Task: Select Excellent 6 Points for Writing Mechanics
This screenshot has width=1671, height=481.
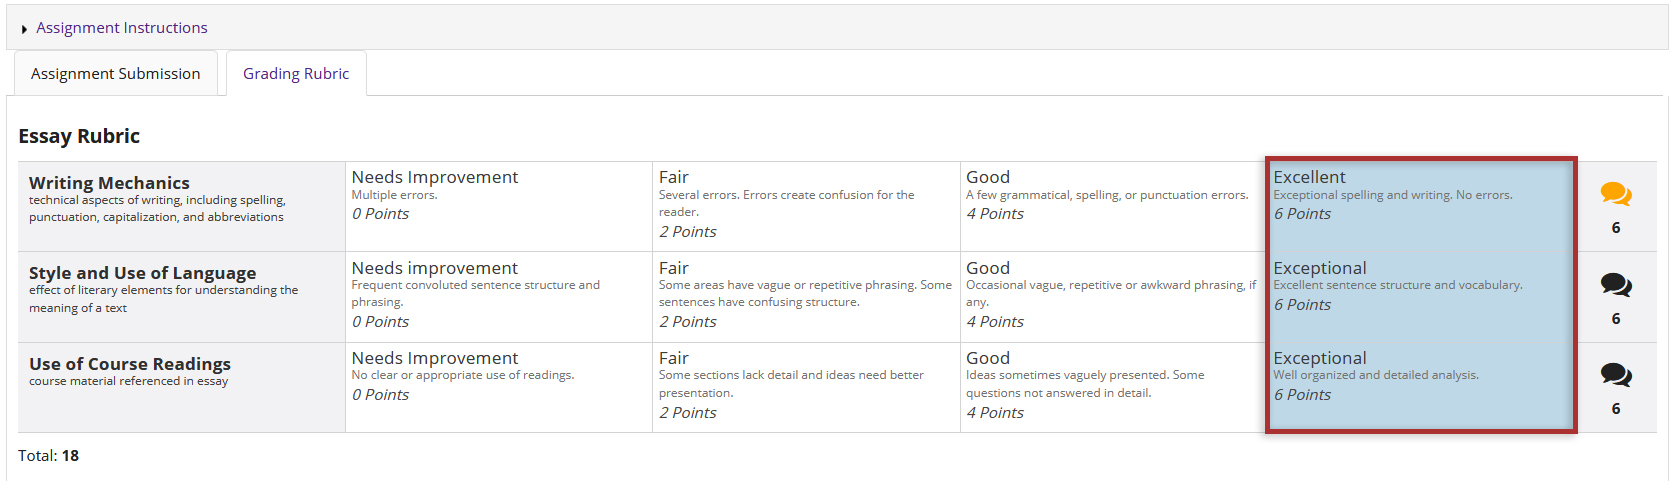Action: (x=1421, y=206)
